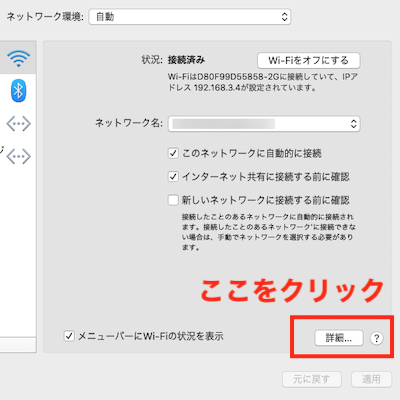The image size is (400, 400).
Task: Click the ネットワーク環境 dropdown arrows
Action: 284,17
